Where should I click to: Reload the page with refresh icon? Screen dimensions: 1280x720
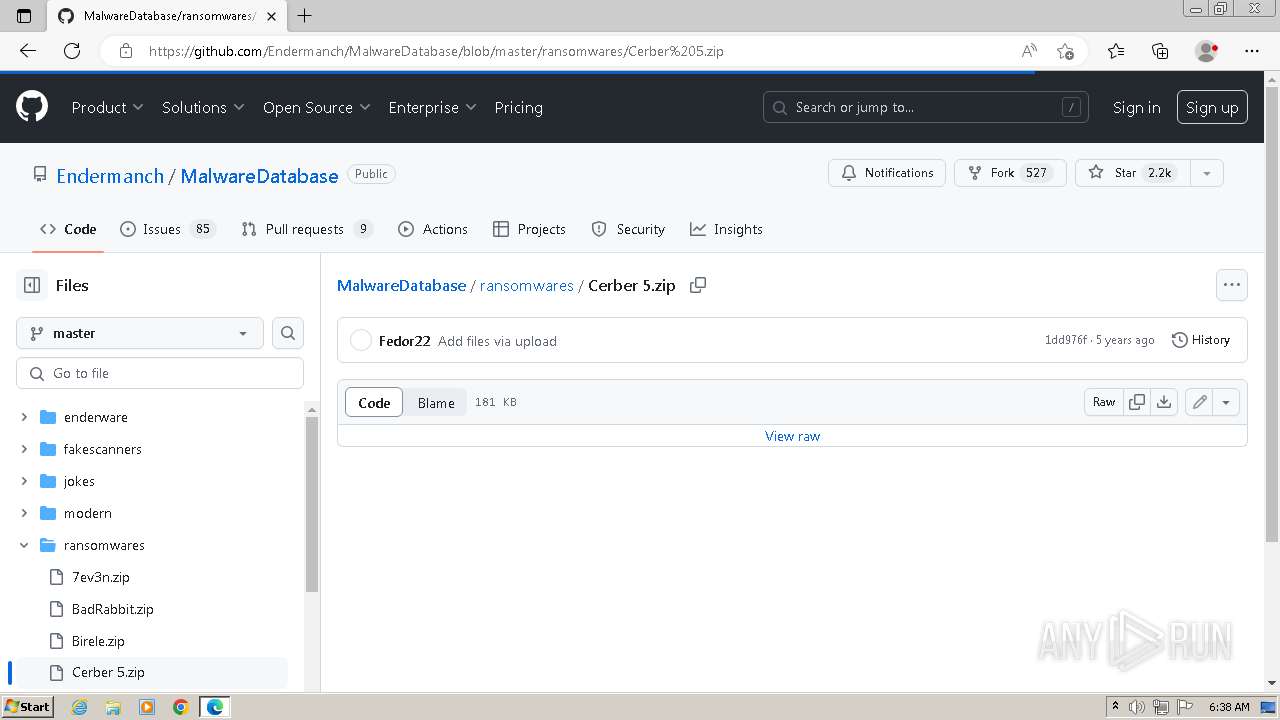[72, 51]
